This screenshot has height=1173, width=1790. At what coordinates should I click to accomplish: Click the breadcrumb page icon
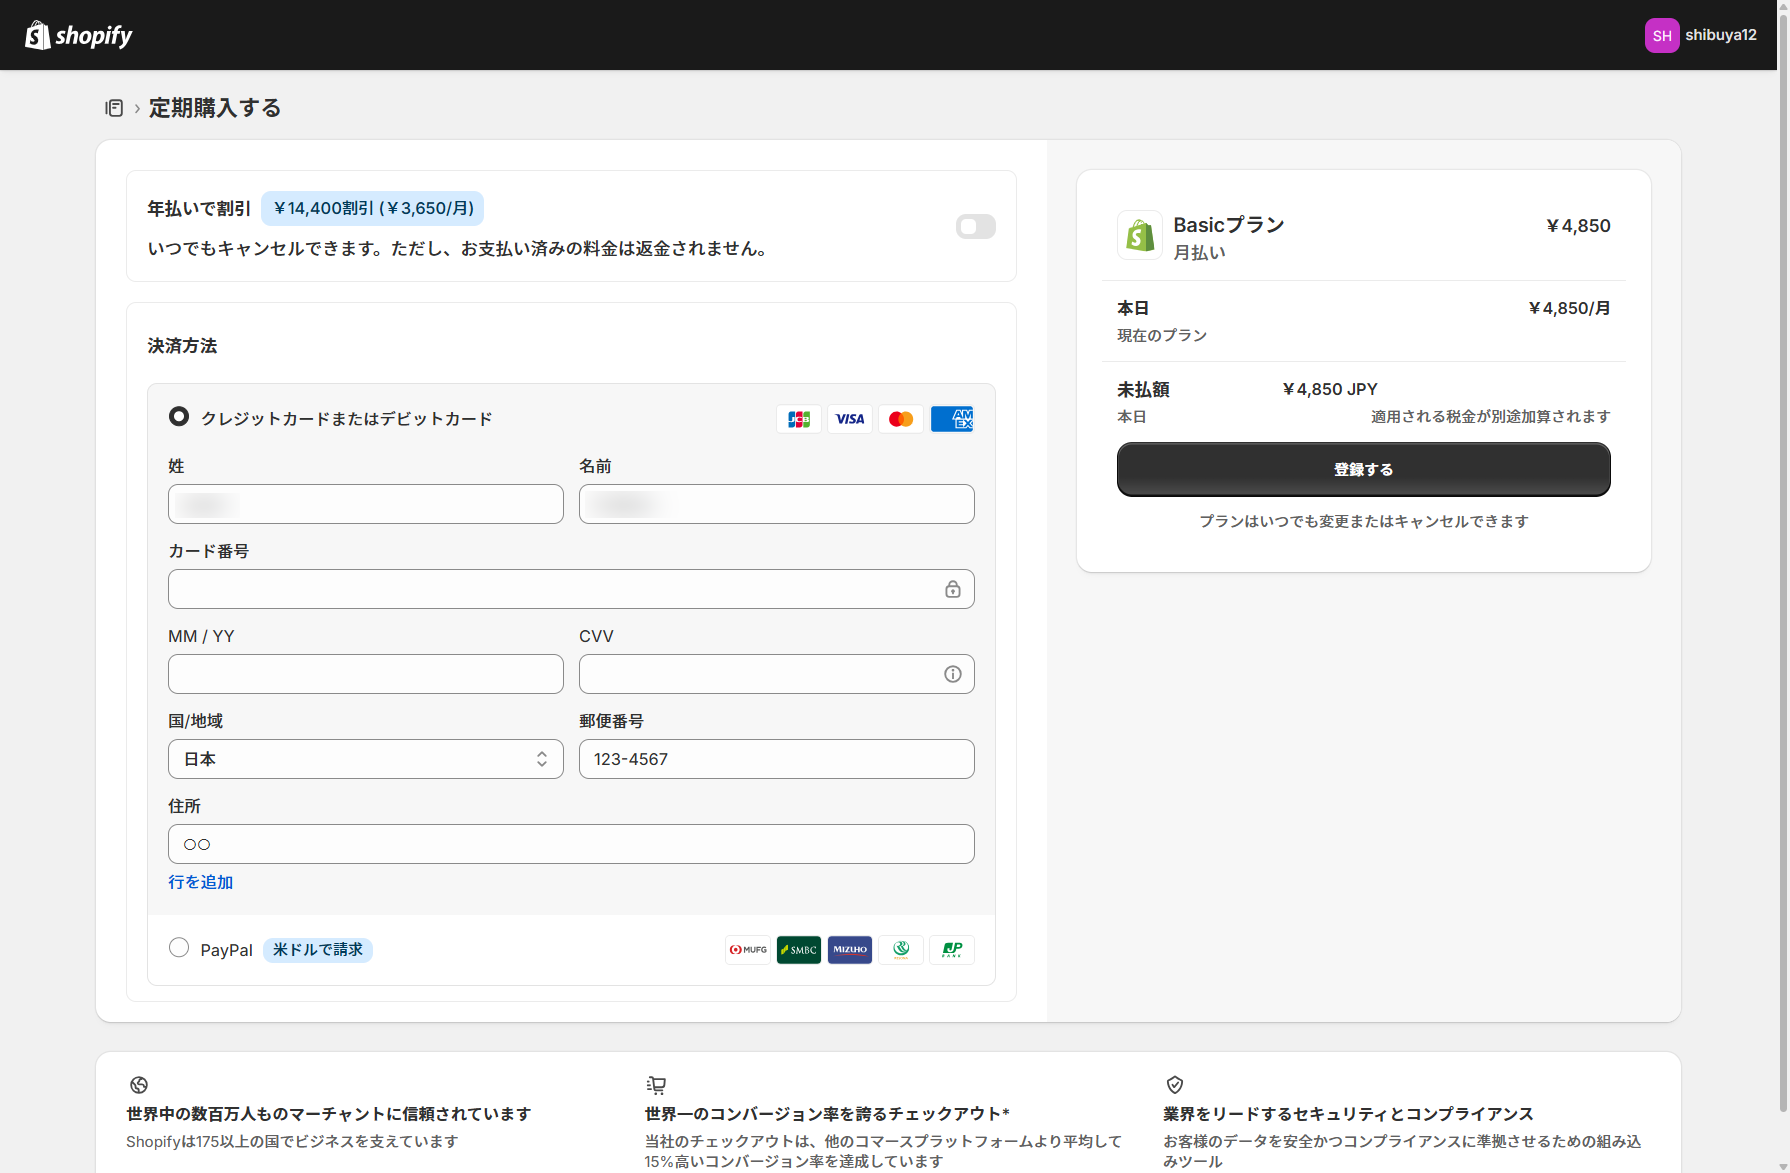(114, 108)
